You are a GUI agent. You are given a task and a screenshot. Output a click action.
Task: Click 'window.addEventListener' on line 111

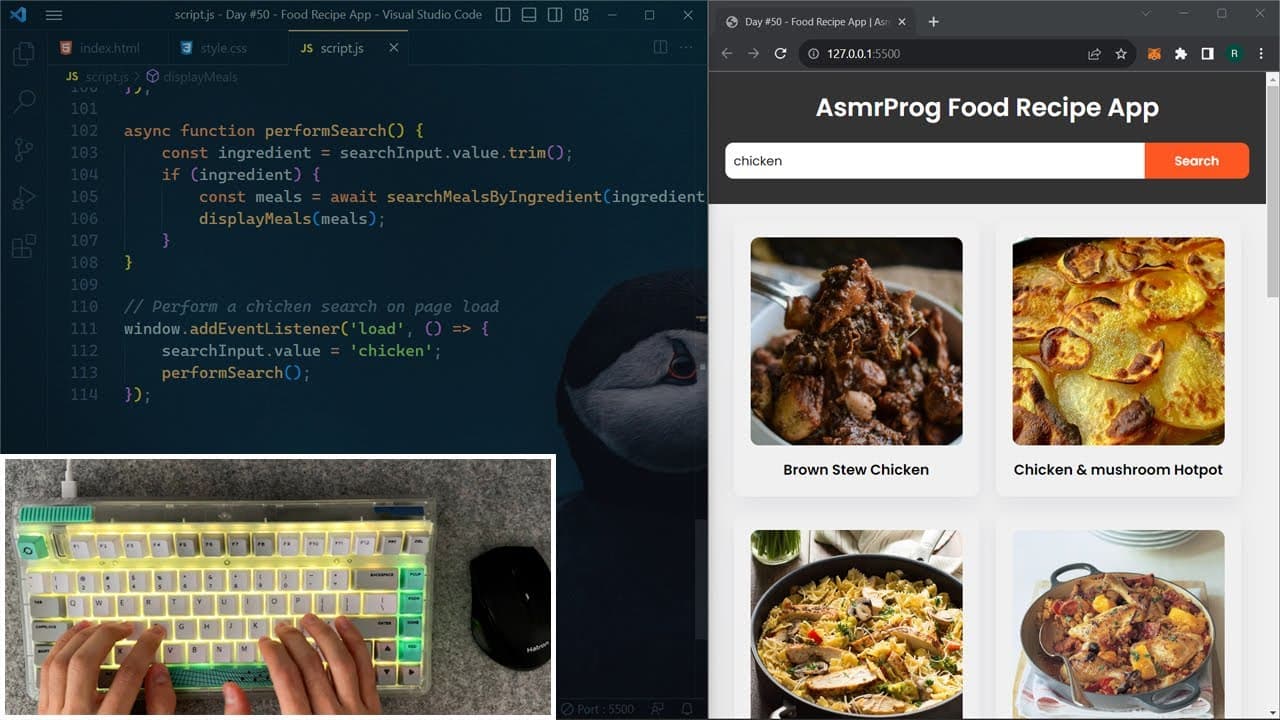[231, 329]
